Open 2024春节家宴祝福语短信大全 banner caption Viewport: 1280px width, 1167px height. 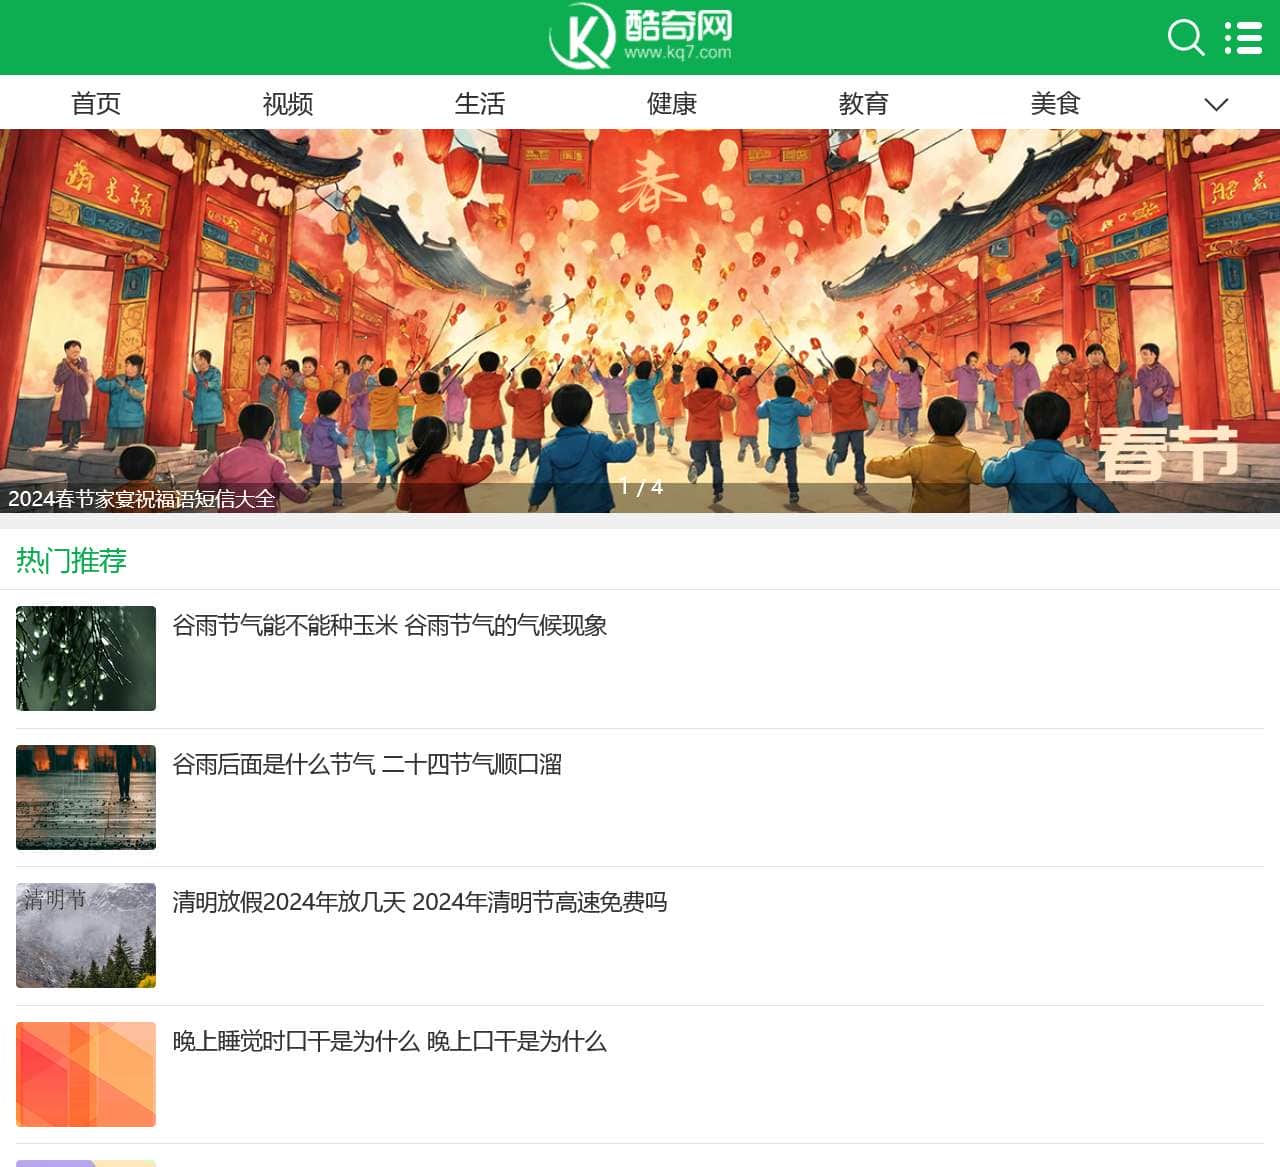[142, 499]
